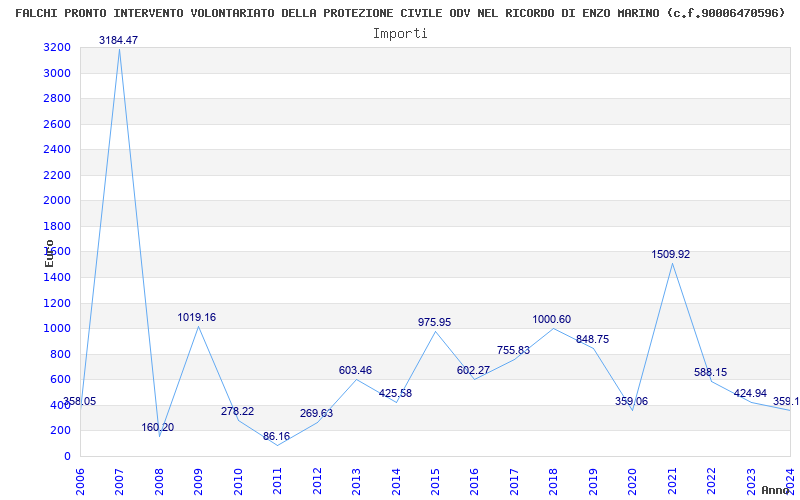Select the 588.15 data label

tap(710, 372)
